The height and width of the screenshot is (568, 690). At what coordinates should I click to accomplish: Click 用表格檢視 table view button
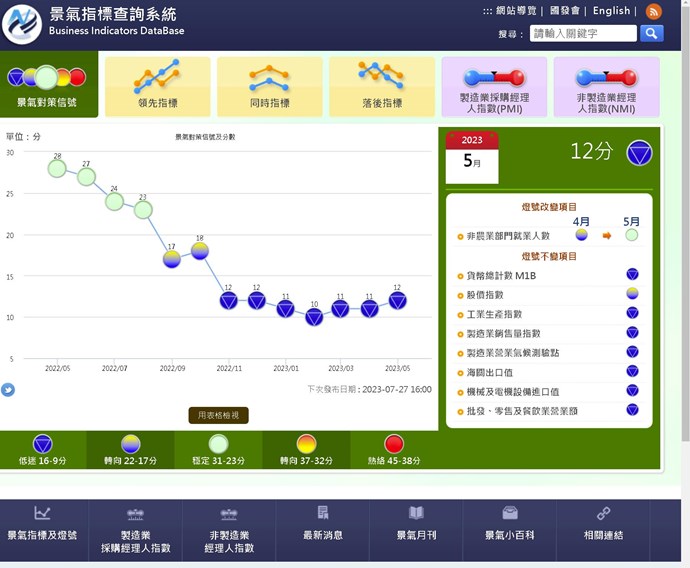pyautogui.click(x=218, y=415)
